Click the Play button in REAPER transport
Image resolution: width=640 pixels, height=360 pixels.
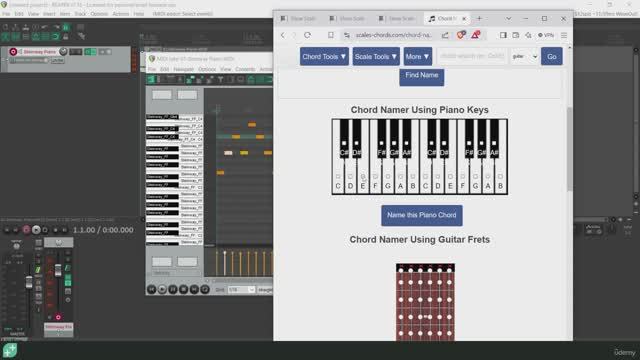36,230
